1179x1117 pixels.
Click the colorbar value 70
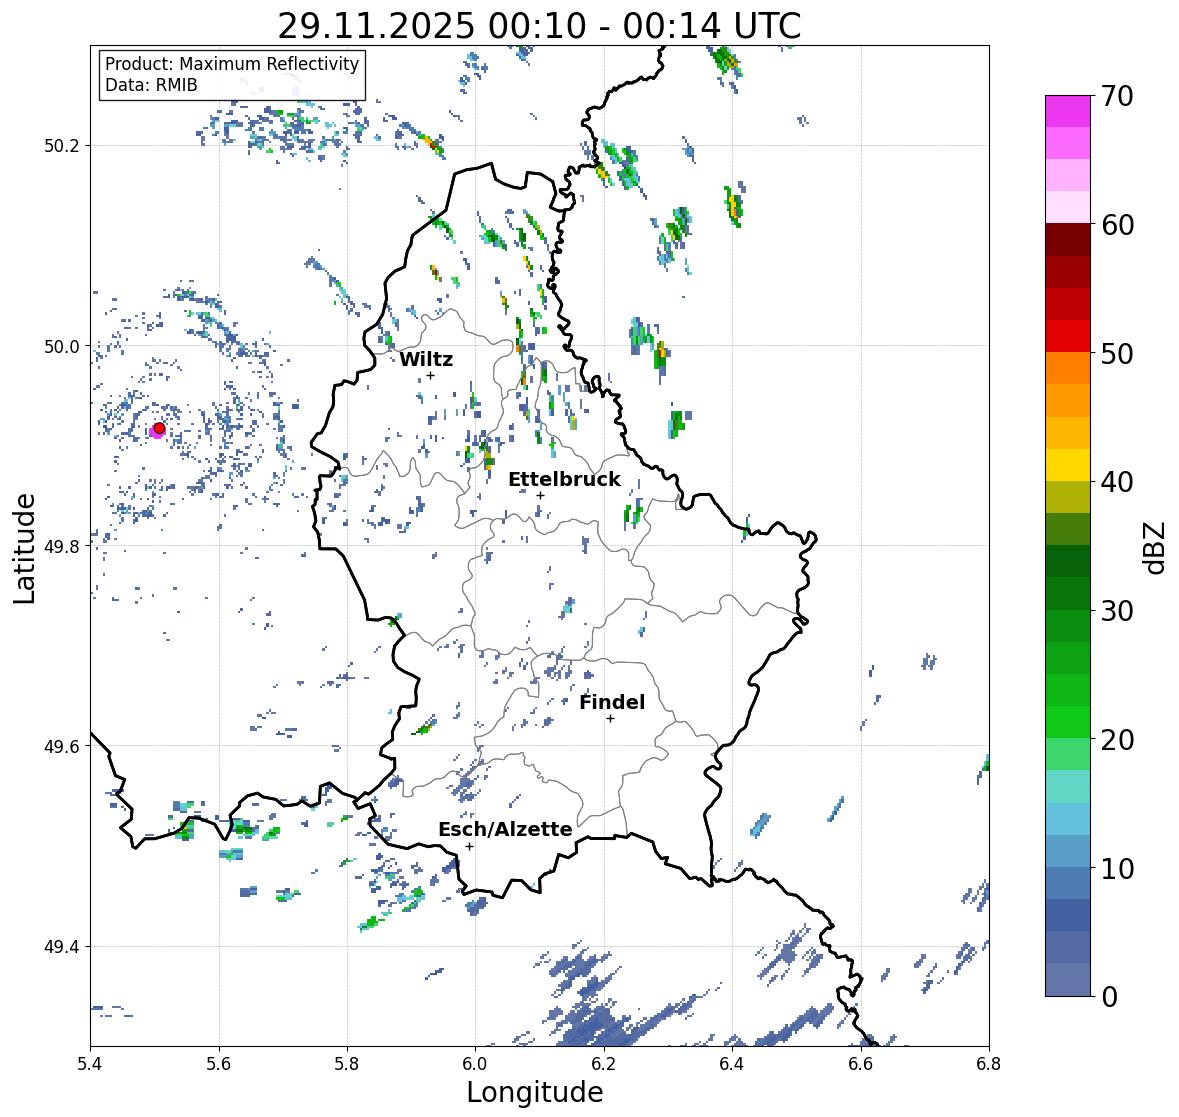tap(1117, 96)
